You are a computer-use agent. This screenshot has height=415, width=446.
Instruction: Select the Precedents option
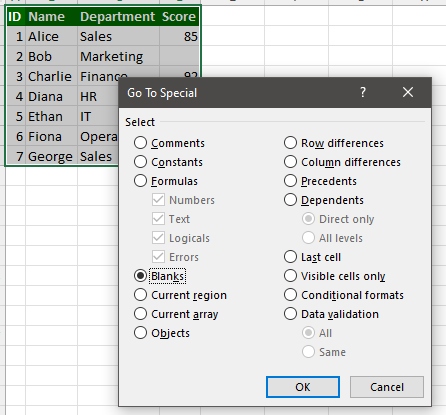pyautogui.click(x=290, y=181)
